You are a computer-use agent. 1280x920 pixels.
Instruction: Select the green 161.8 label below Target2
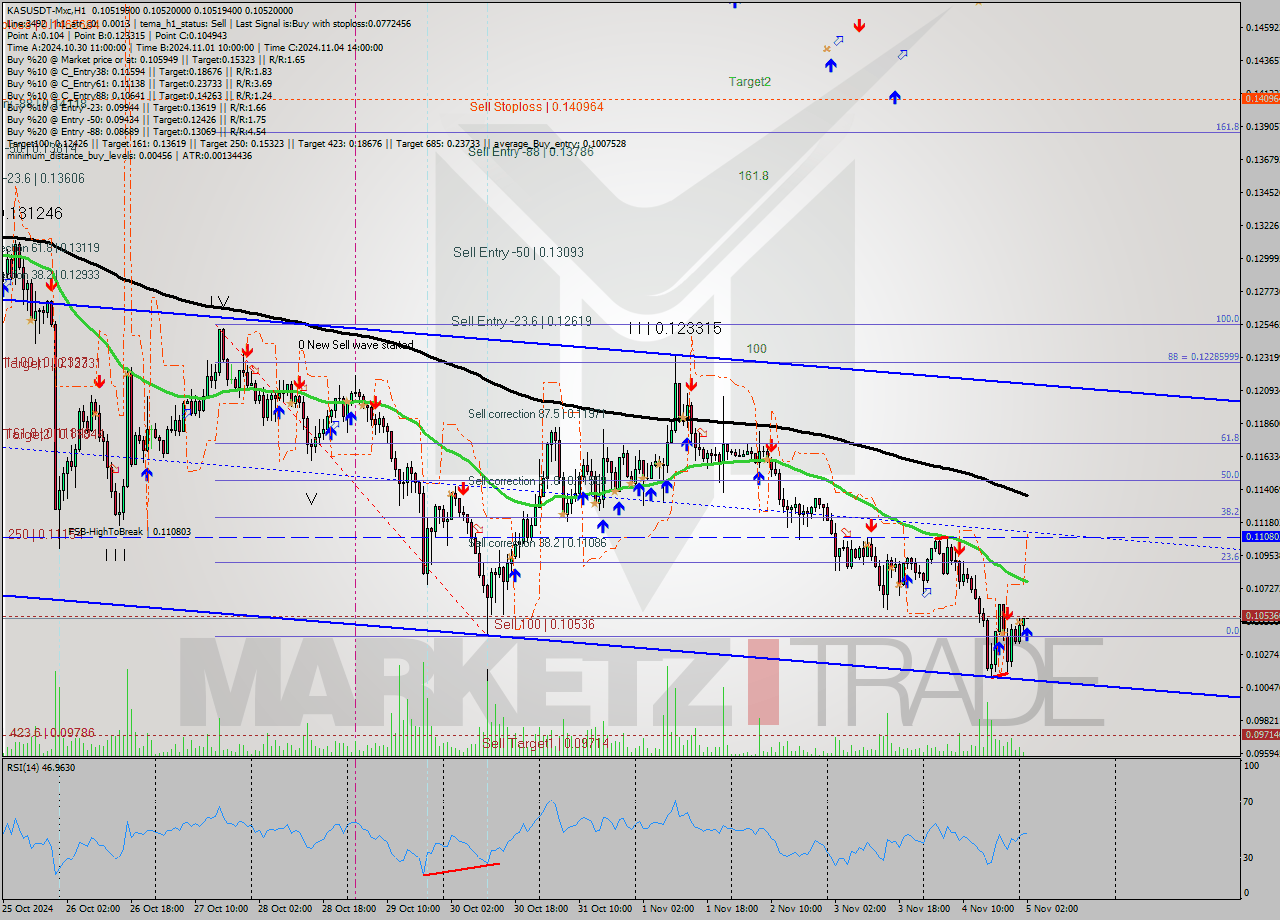754,176
